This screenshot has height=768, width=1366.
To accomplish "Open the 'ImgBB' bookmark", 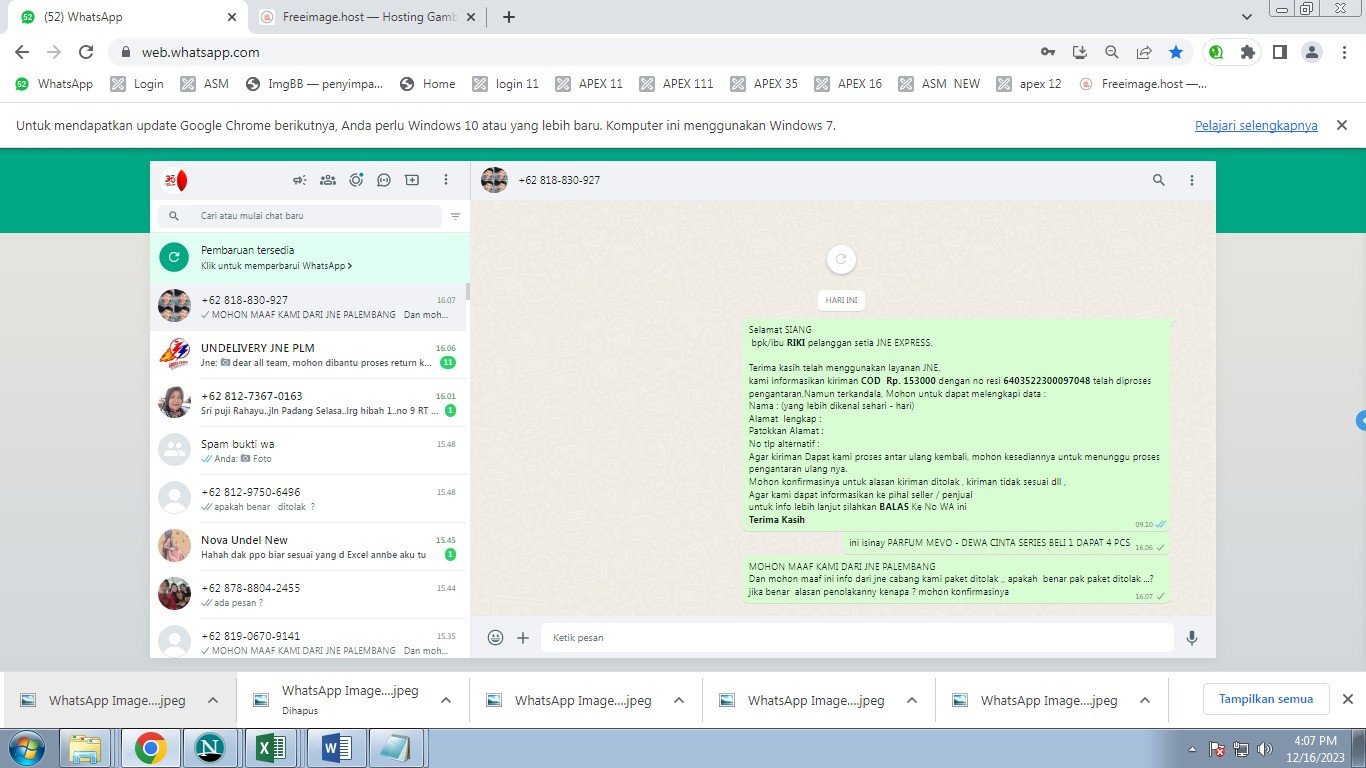I will pos(314,84).
